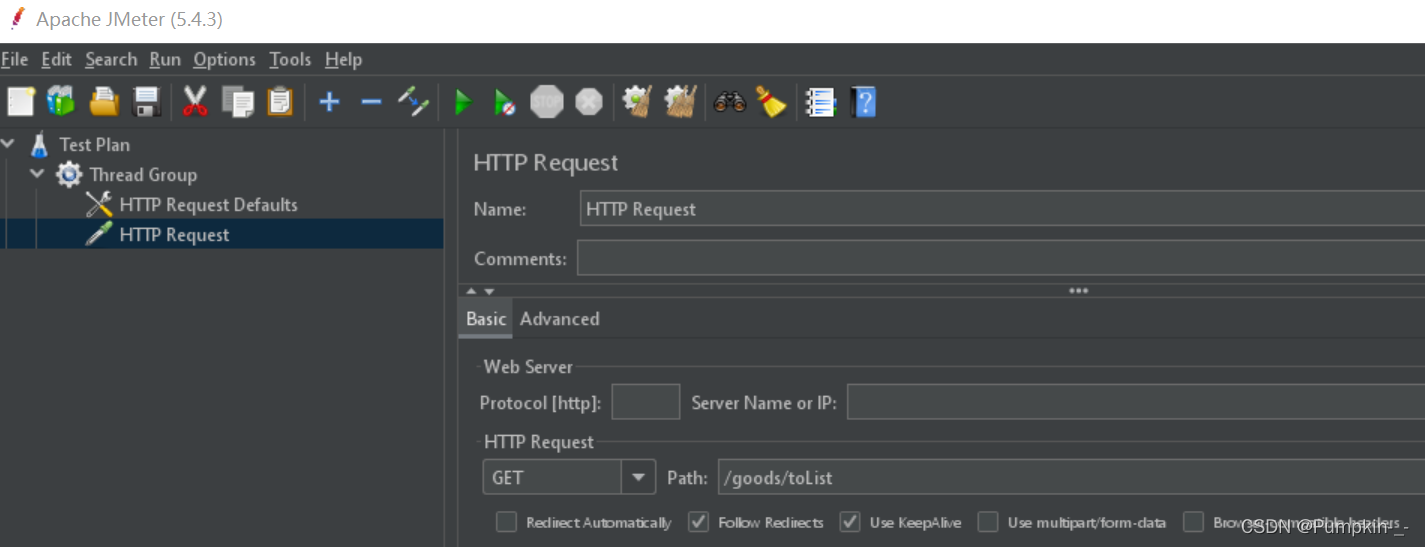
Task: Open the GET method dropdown
Action: (638, 478)
